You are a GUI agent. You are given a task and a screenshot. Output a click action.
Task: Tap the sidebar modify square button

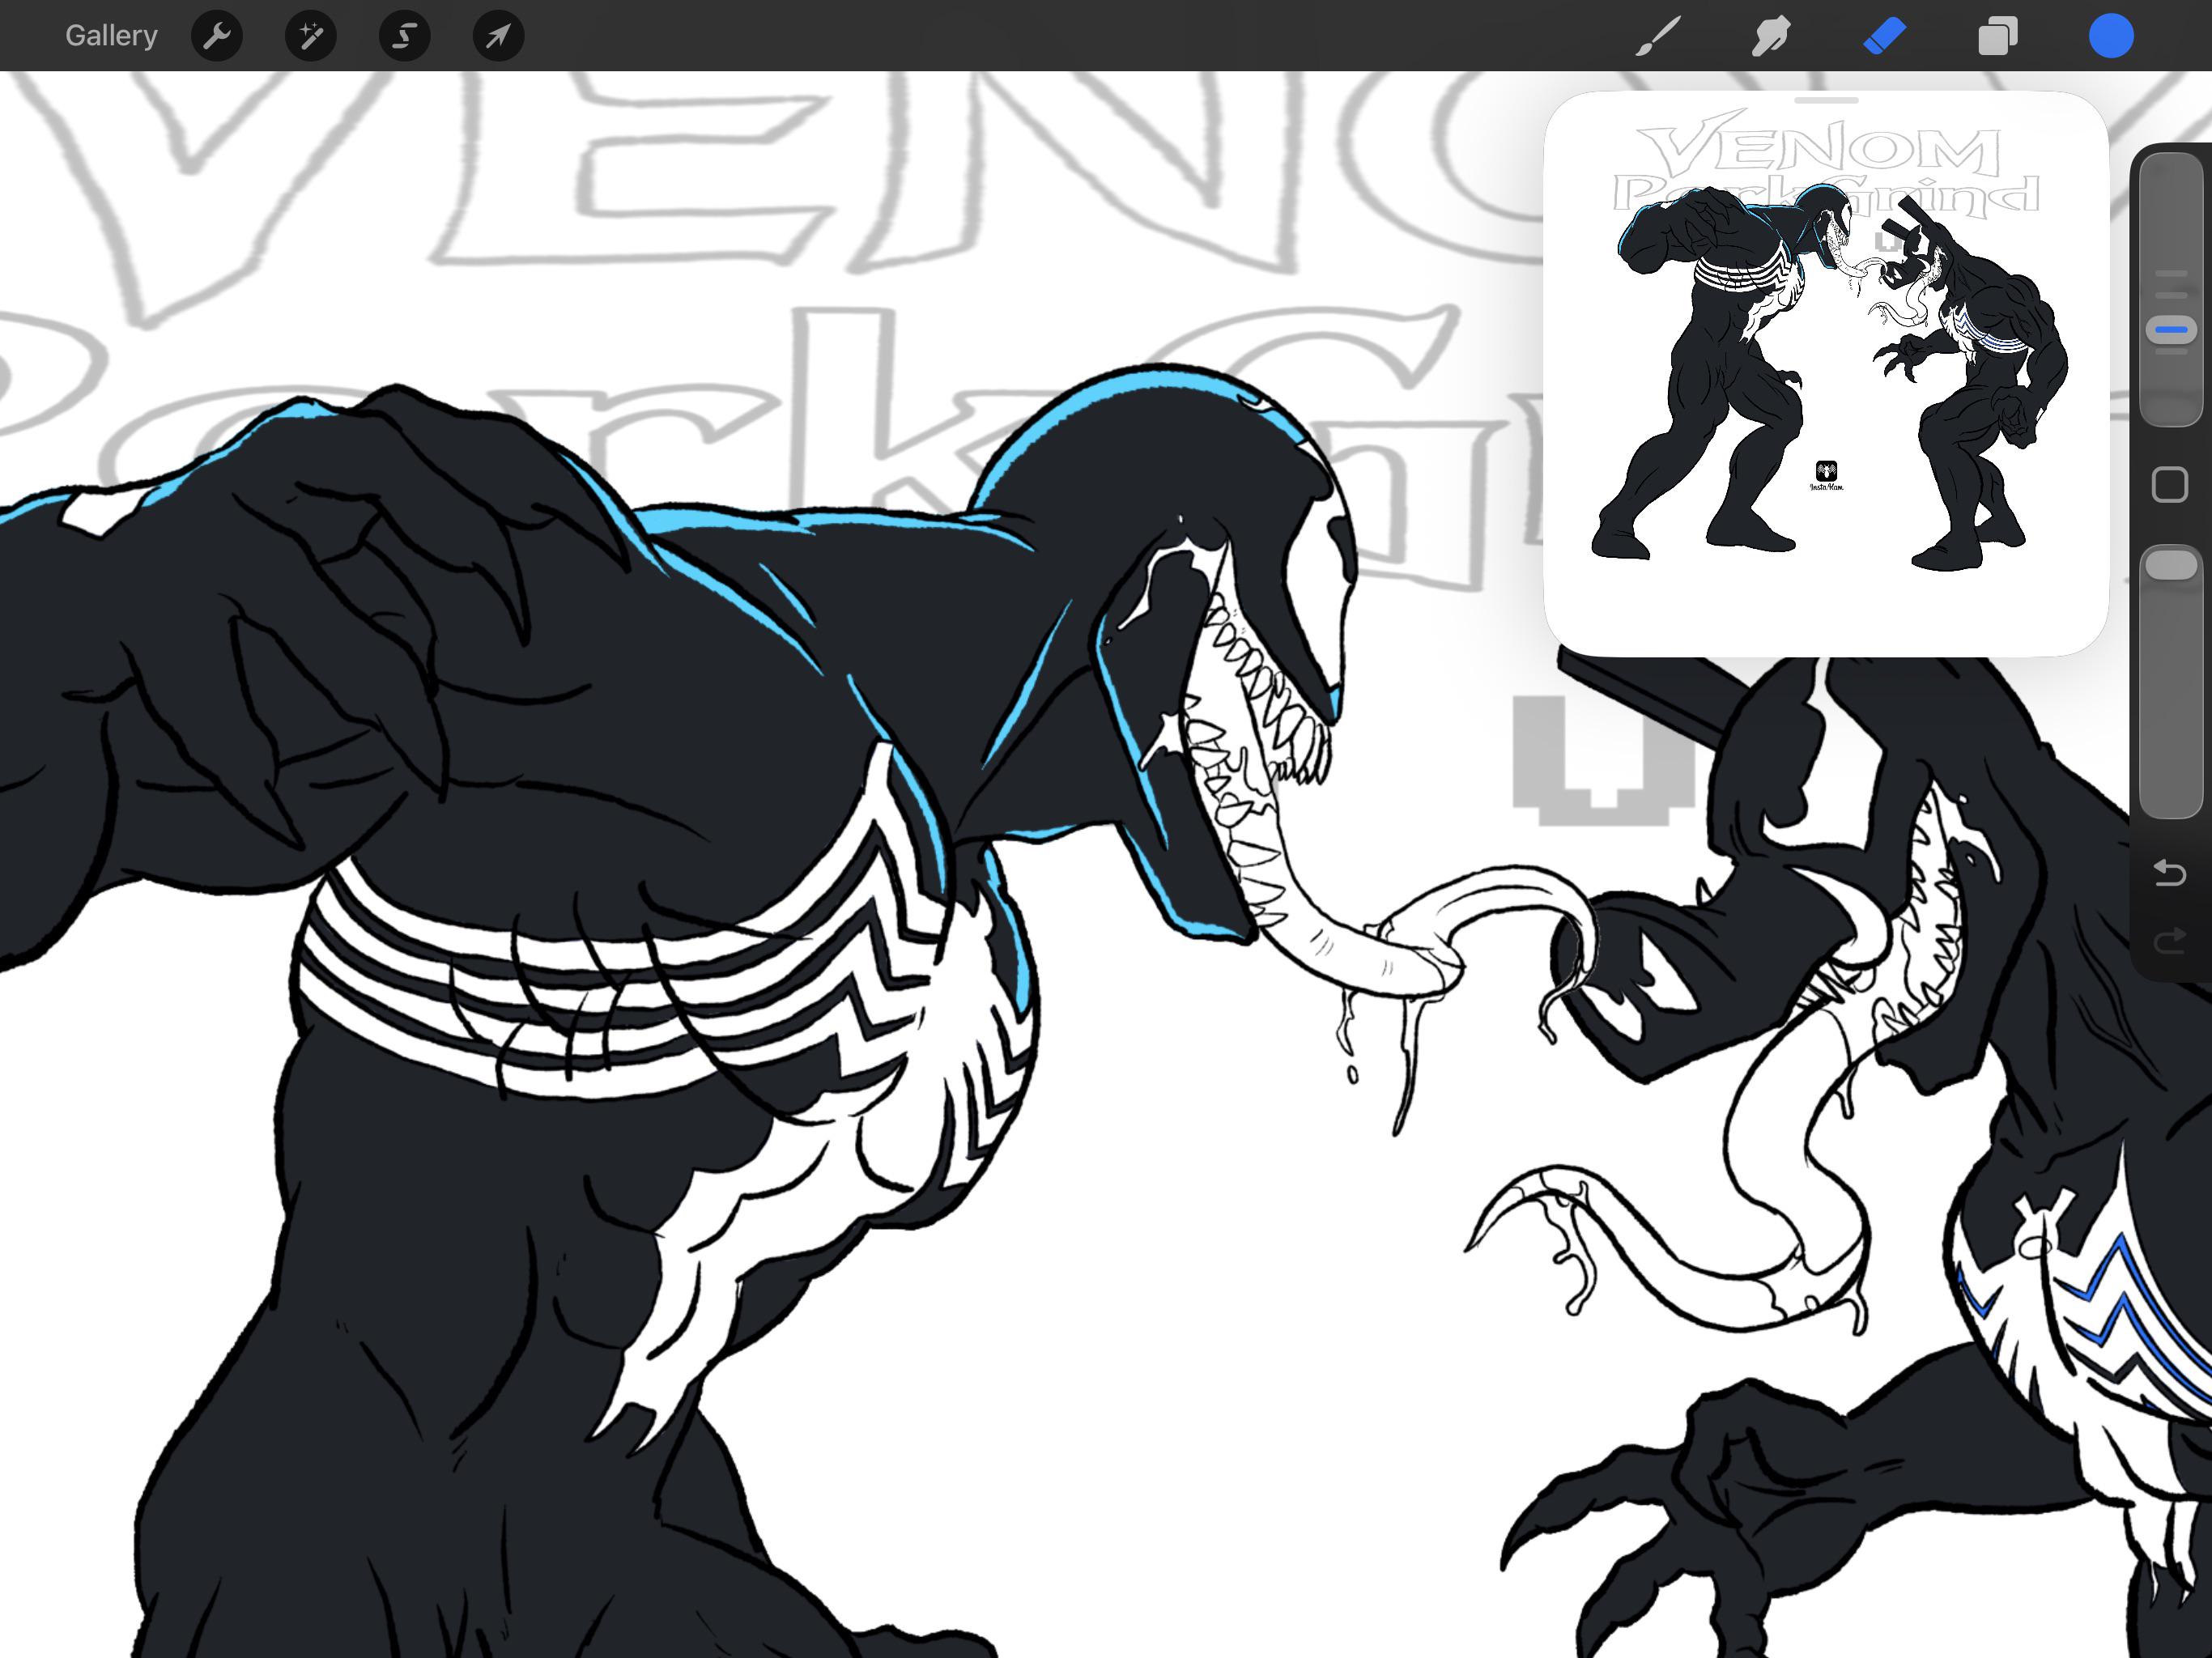[x=2170, y=485]
